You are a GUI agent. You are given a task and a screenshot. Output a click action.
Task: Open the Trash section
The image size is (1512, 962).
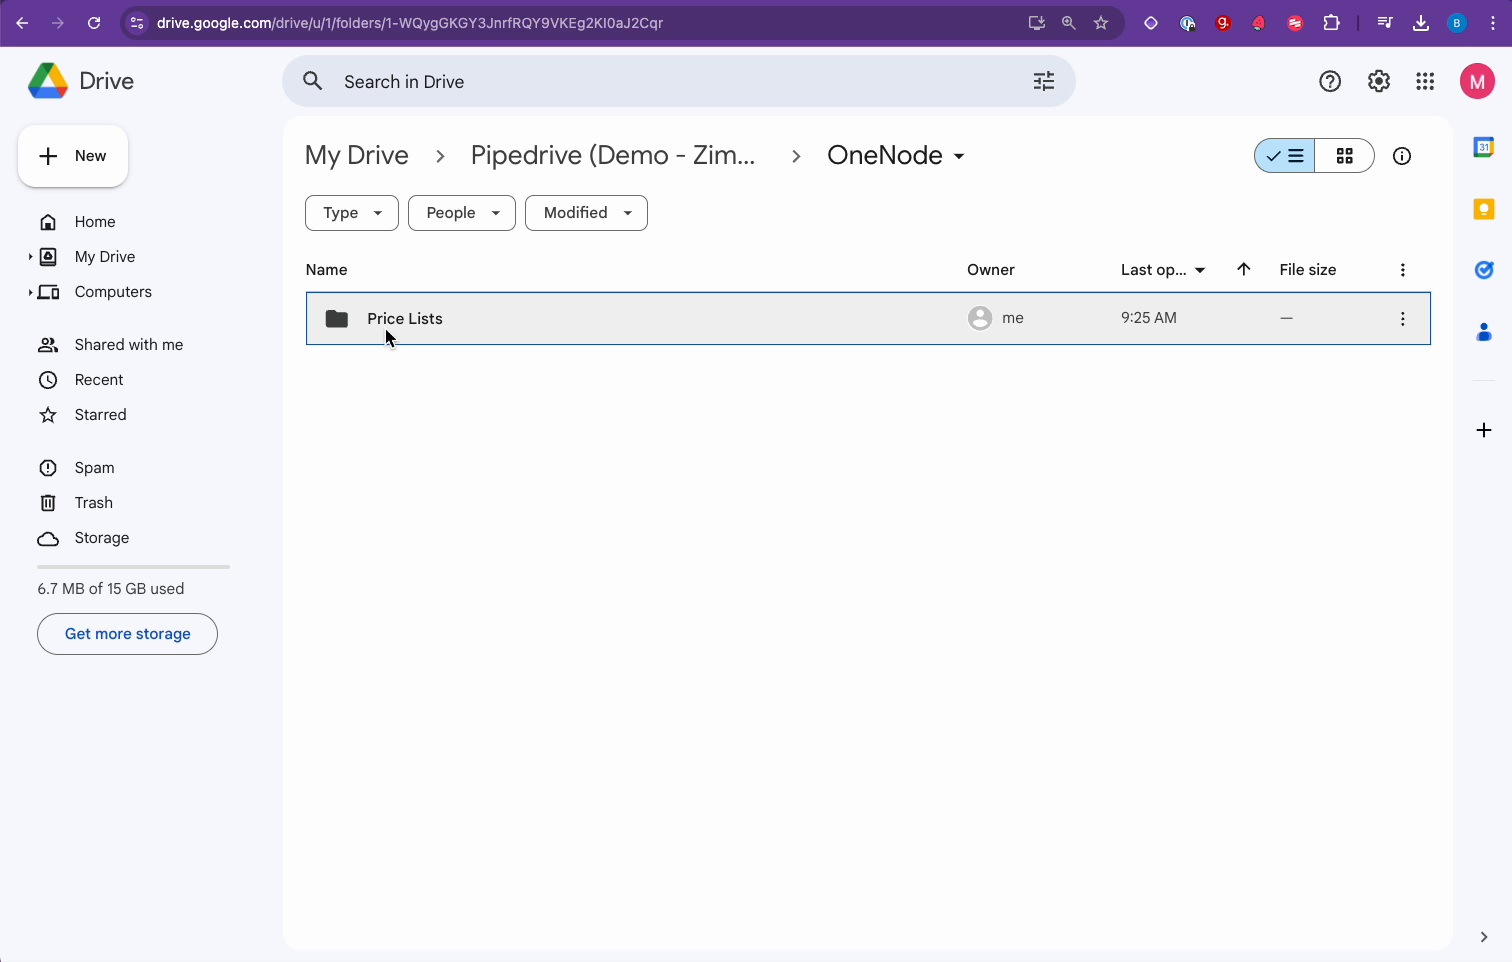tap(93, 503)
